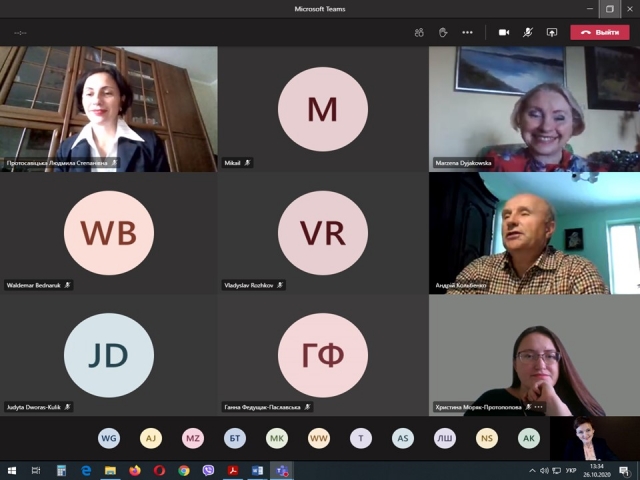Open Task View on the taskbar
Screen dimensions: 640x480
[x=36, y=470]
